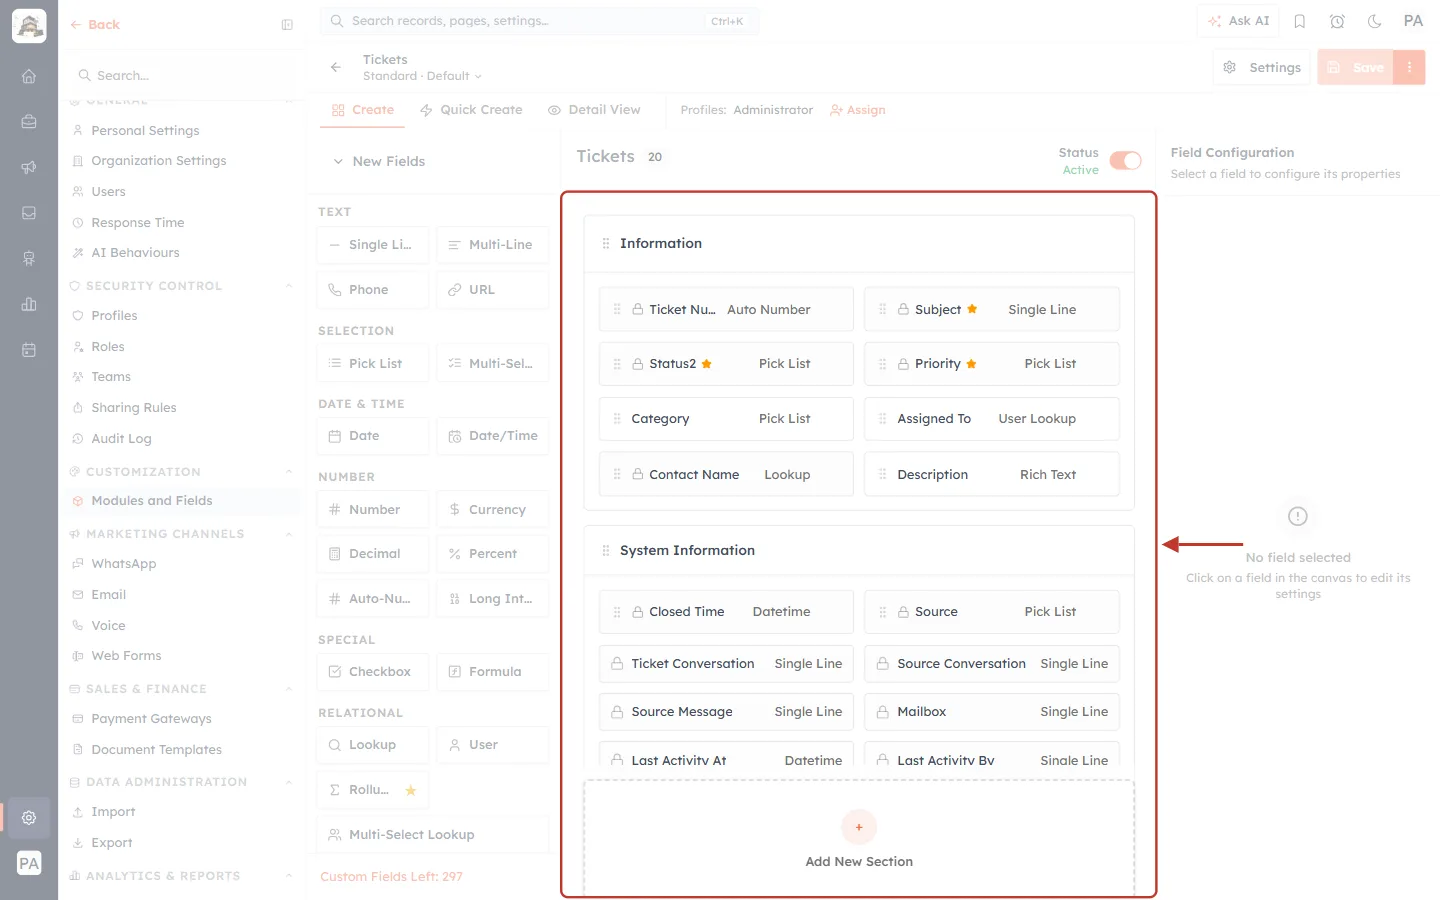This screenshot has width=1440, height=900.
Task: Select the Date/Time field type
Action: (493, 436)
